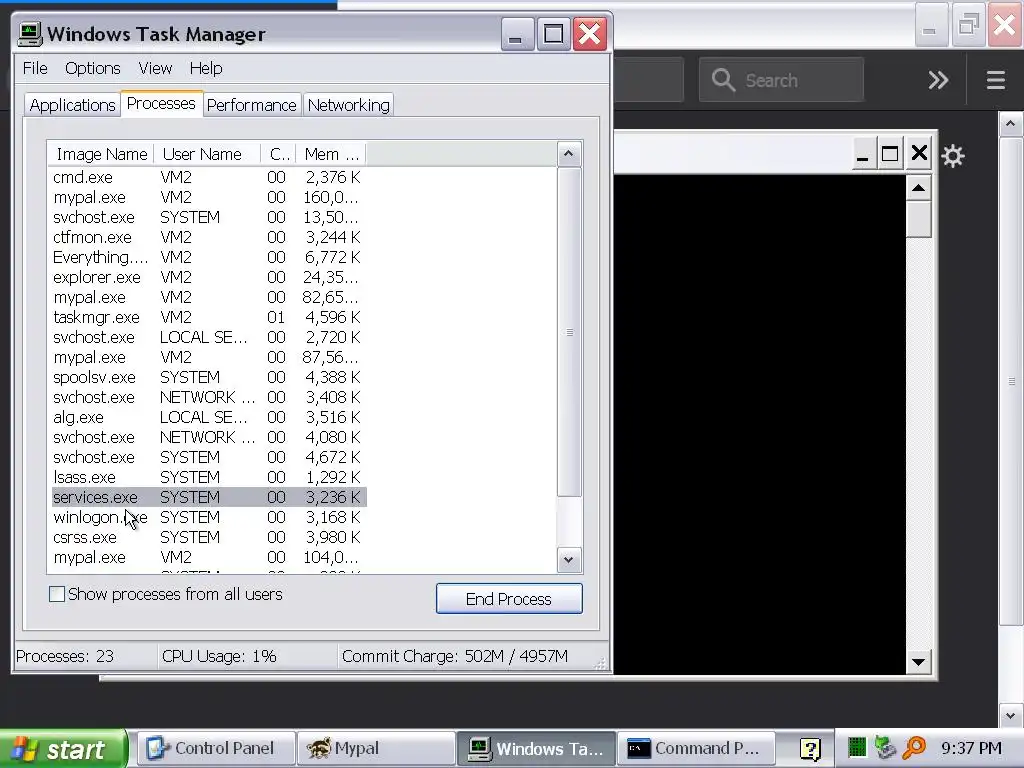This screenshot has width=1024, height=768.
Task: Select the lsass.exe process
Action: pyautogui.click(x=209, y=477)
